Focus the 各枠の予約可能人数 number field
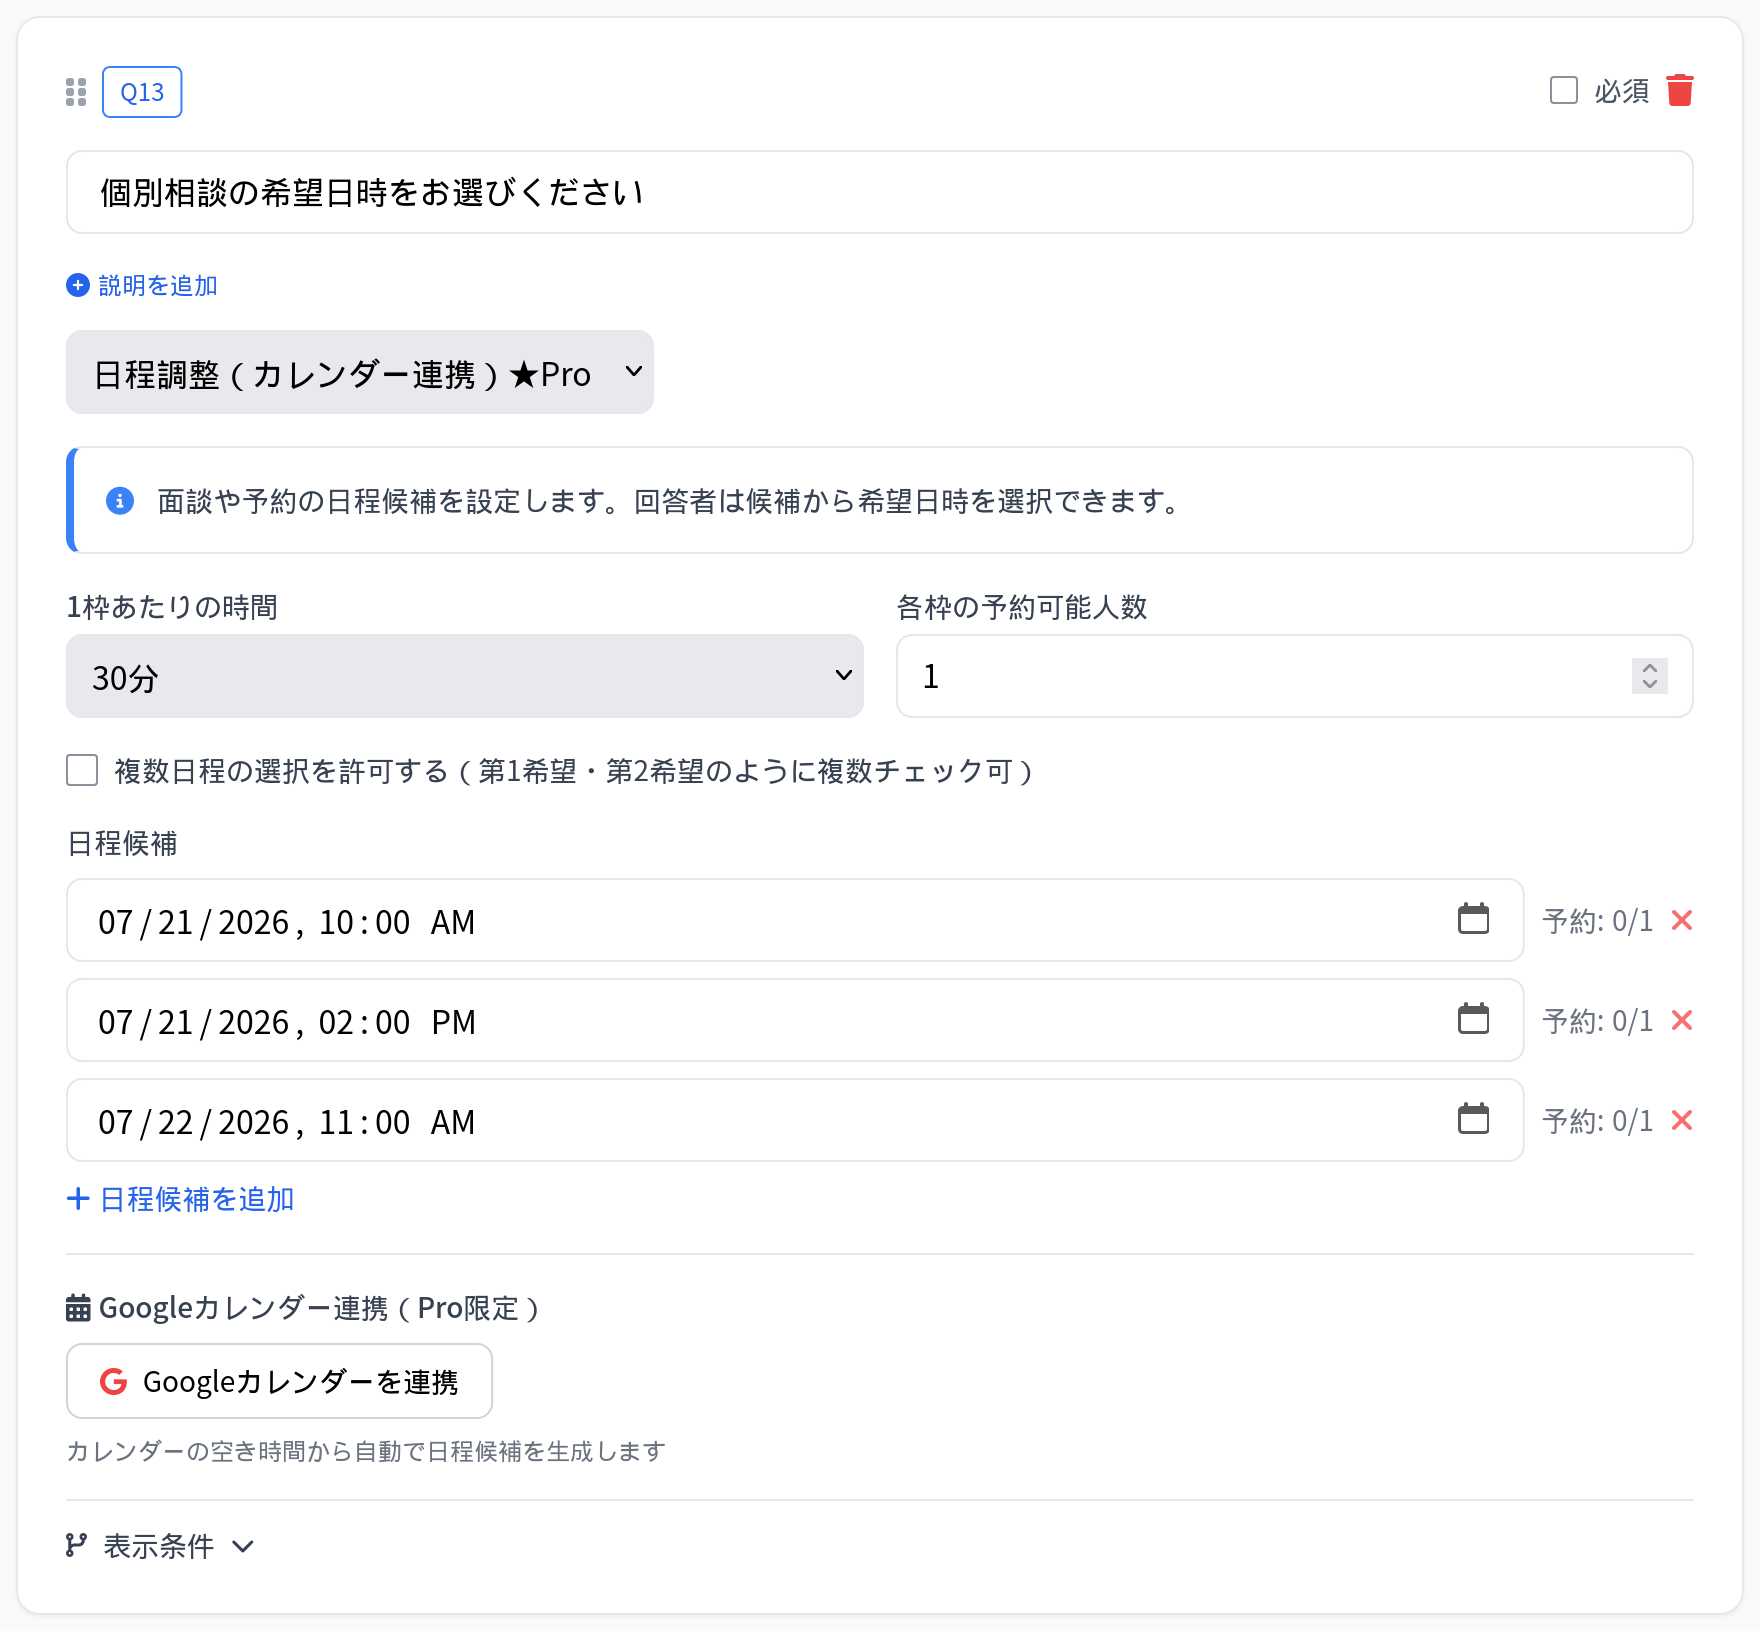 click(x=1295, y=676)
